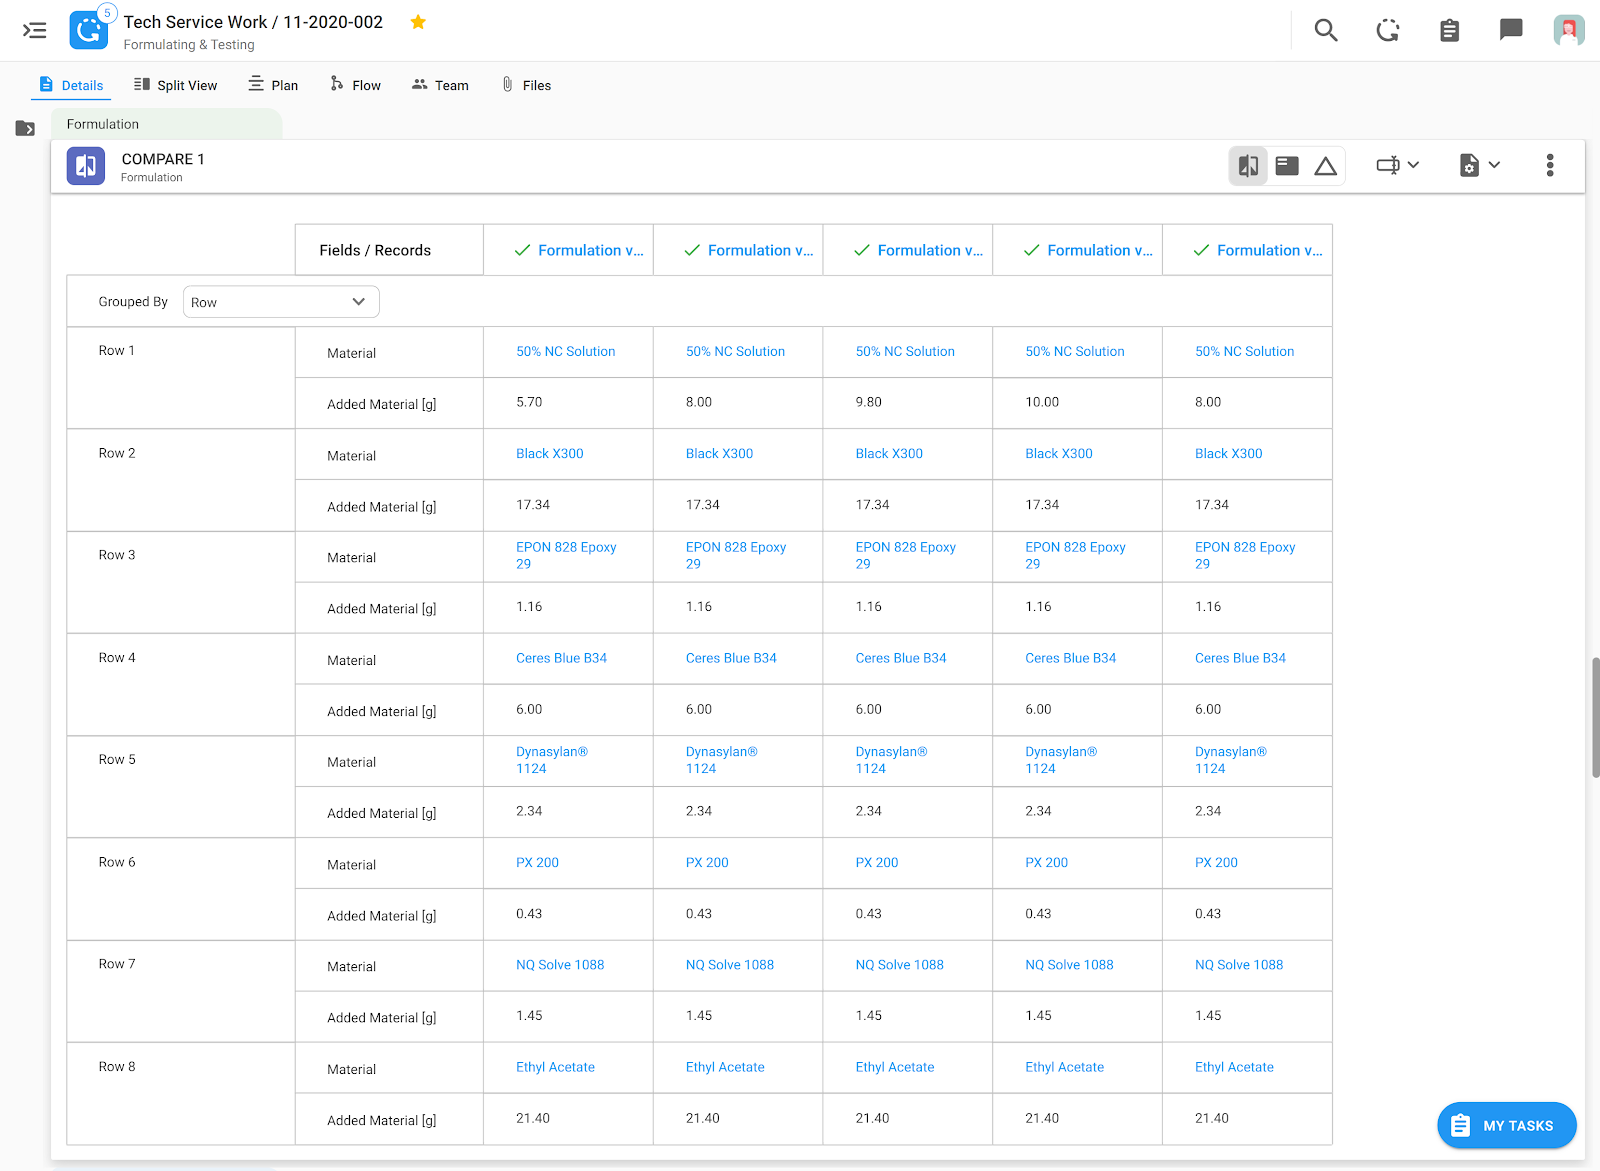Open first Formulation v... column header link
Image resolution: width=1600 pixels, height=1171 pixels.
[591, 250]
